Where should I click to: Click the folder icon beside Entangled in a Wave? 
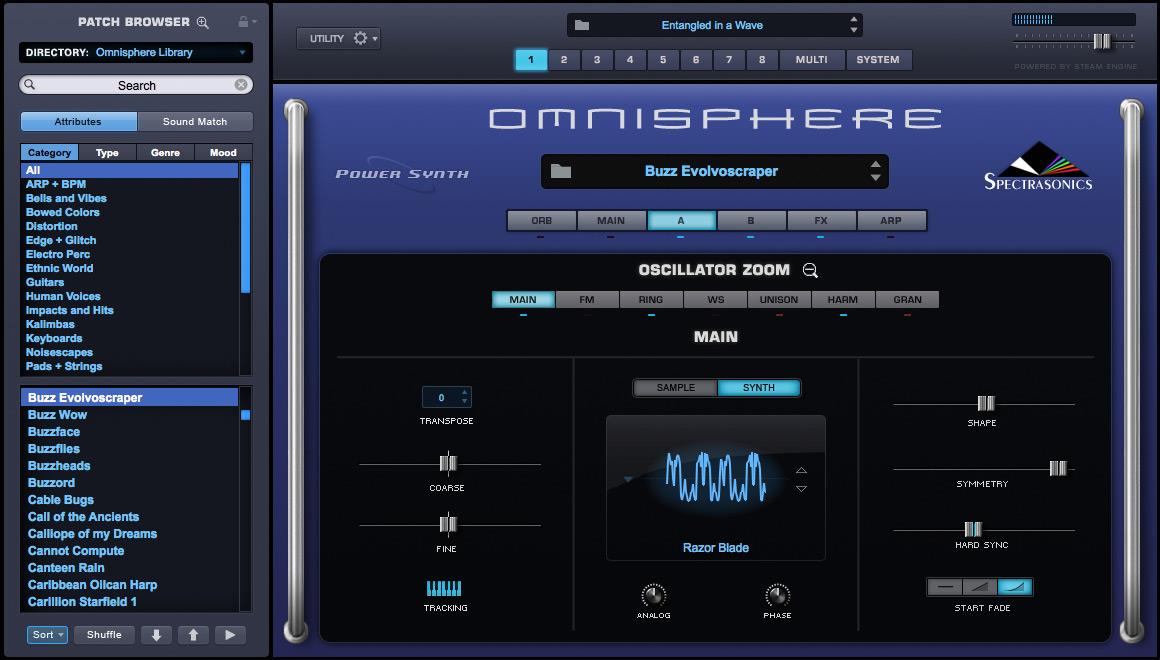tap(585, 25)
